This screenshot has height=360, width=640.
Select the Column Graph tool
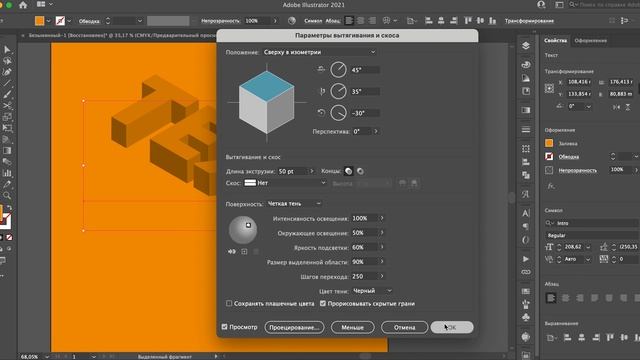click(7, 173)
